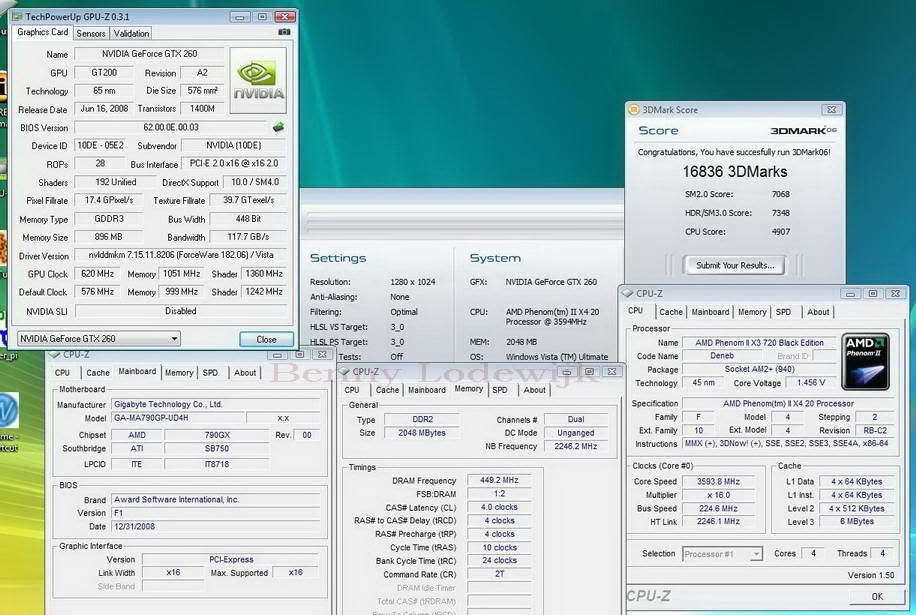
Task: Click the Core Voltage value 1.456 V
Action: point(811,383)
